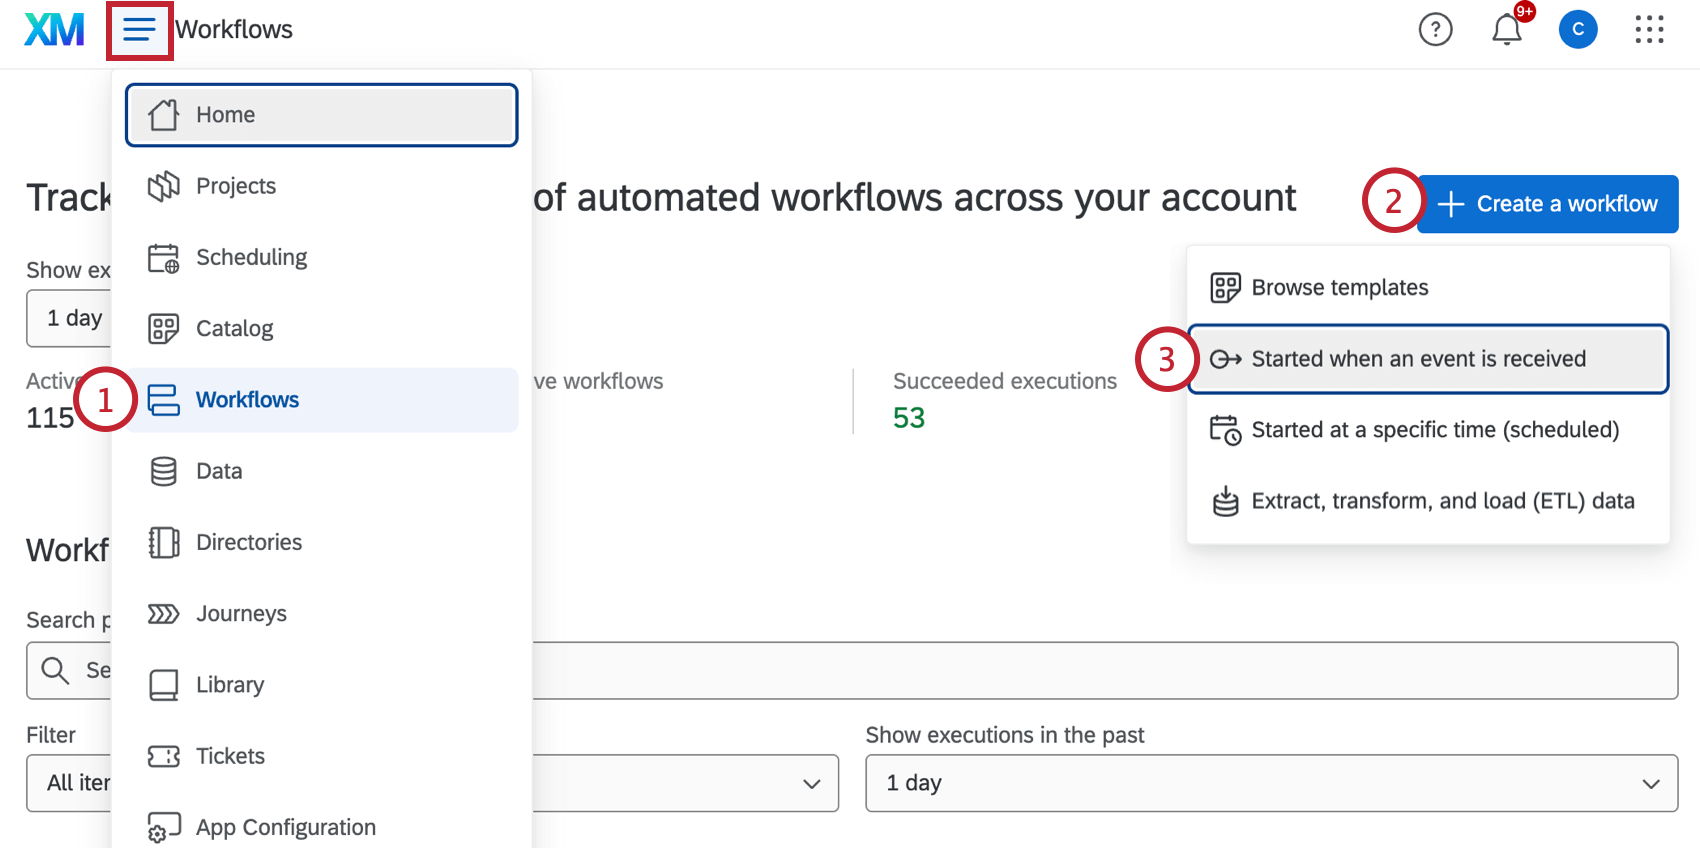The image size is (1700, 848).
Task: Choose Started at a specific time (scheduled)
Action: click(1434, 430)
